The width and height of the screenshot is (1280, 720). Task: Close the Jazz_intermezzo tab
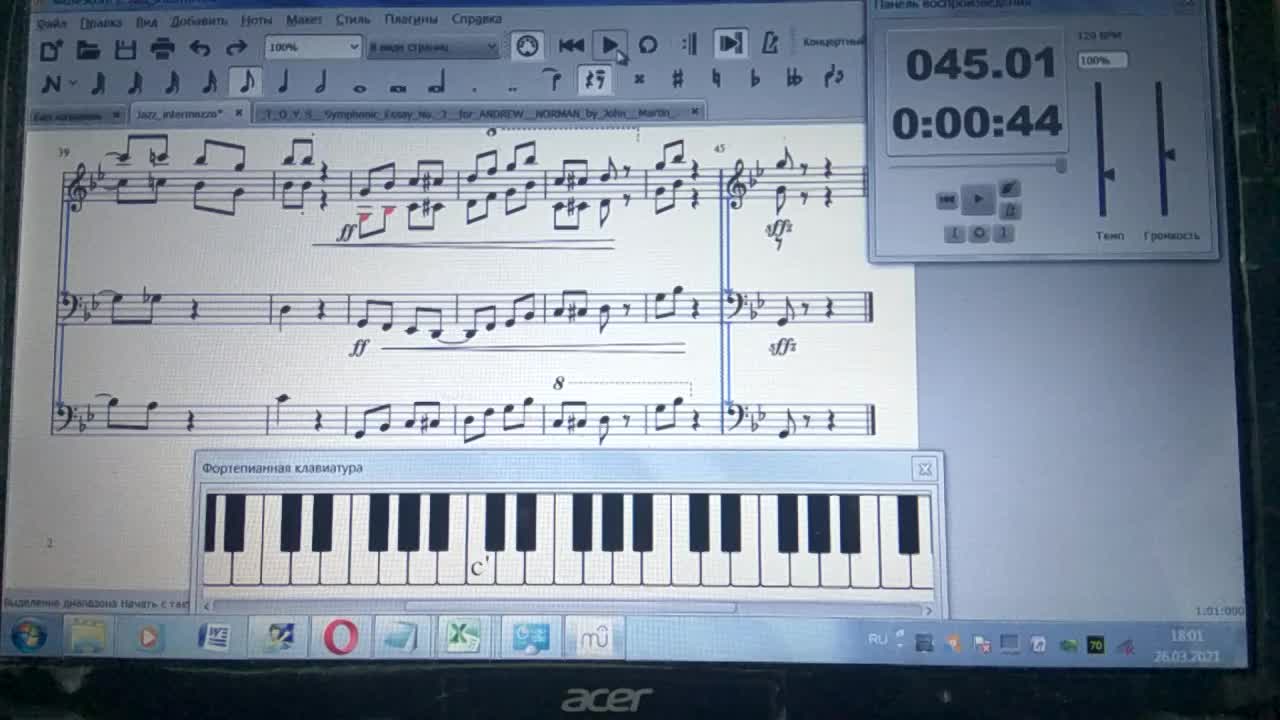tap(239, 113)
